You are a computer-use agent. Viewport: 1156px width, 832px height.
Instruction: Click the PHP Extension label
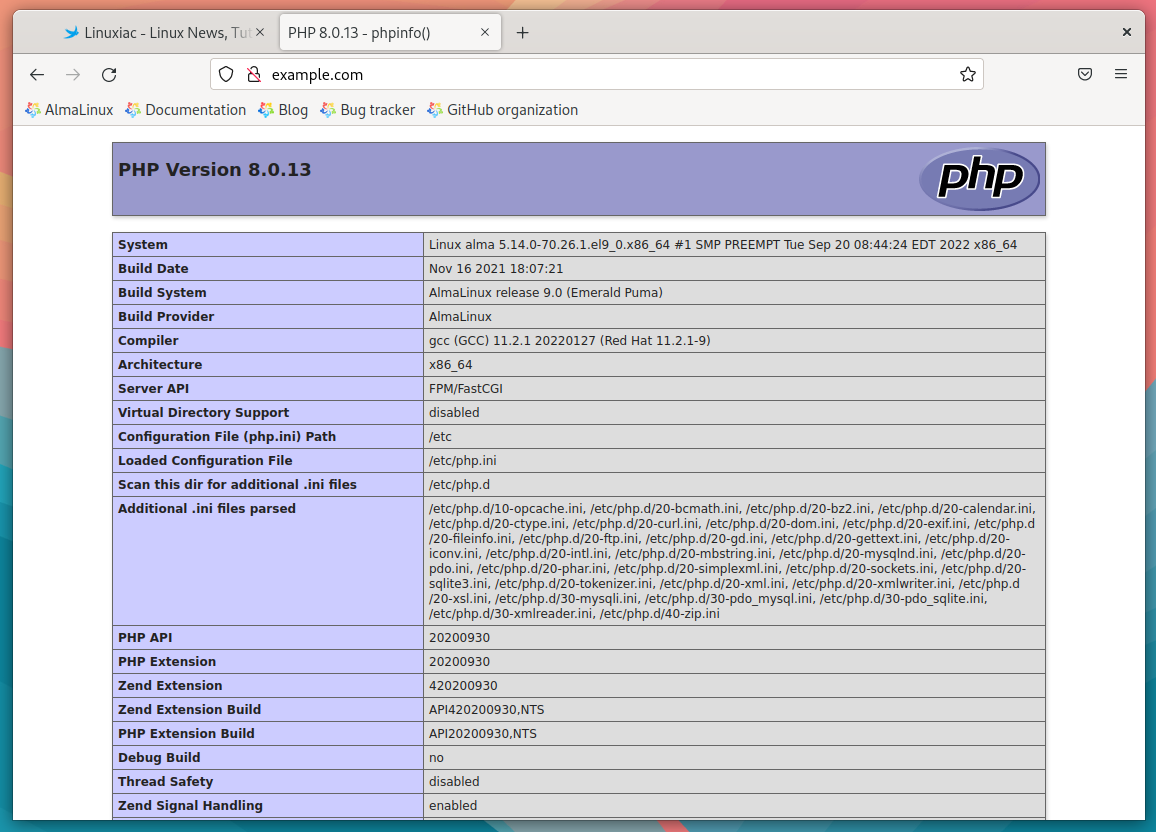click(167, 662)
